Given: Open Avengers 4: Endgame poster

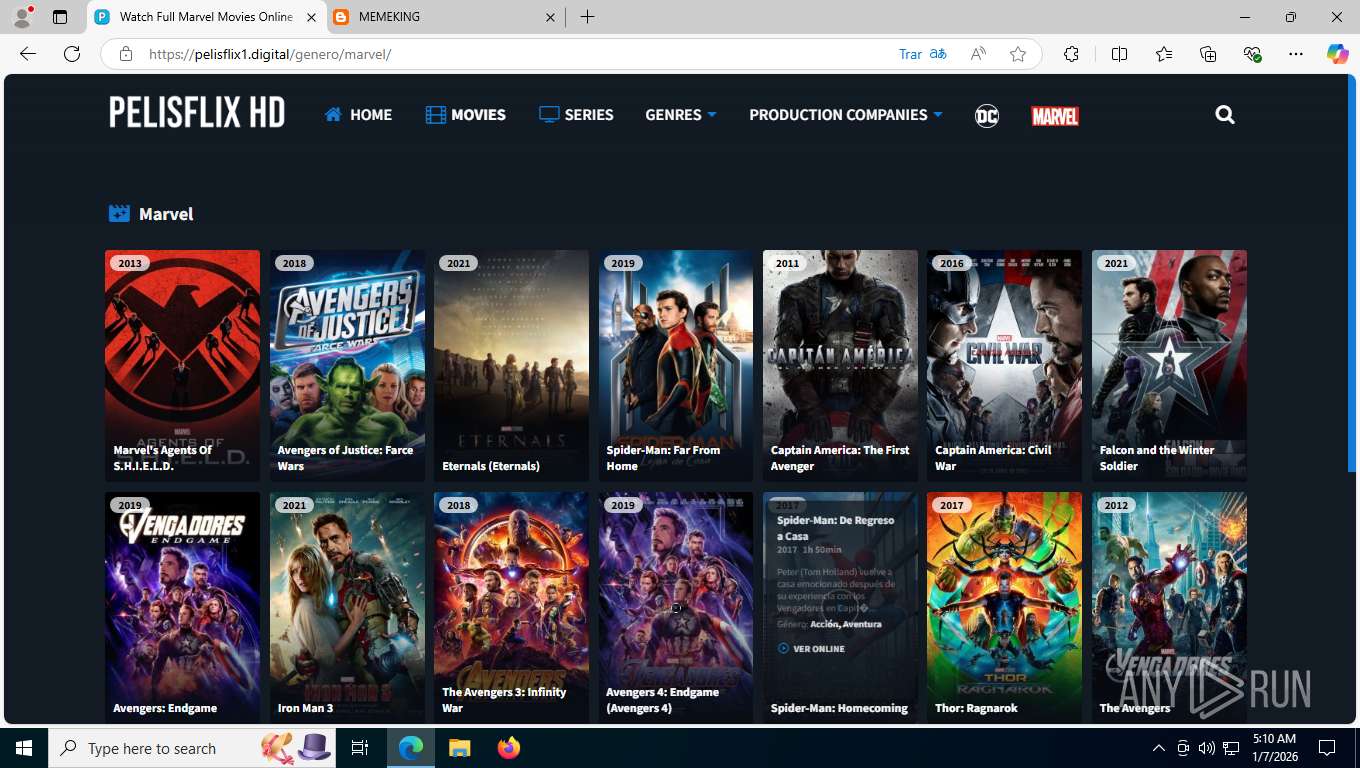Looking at the screenshot, I should point(676,607).
